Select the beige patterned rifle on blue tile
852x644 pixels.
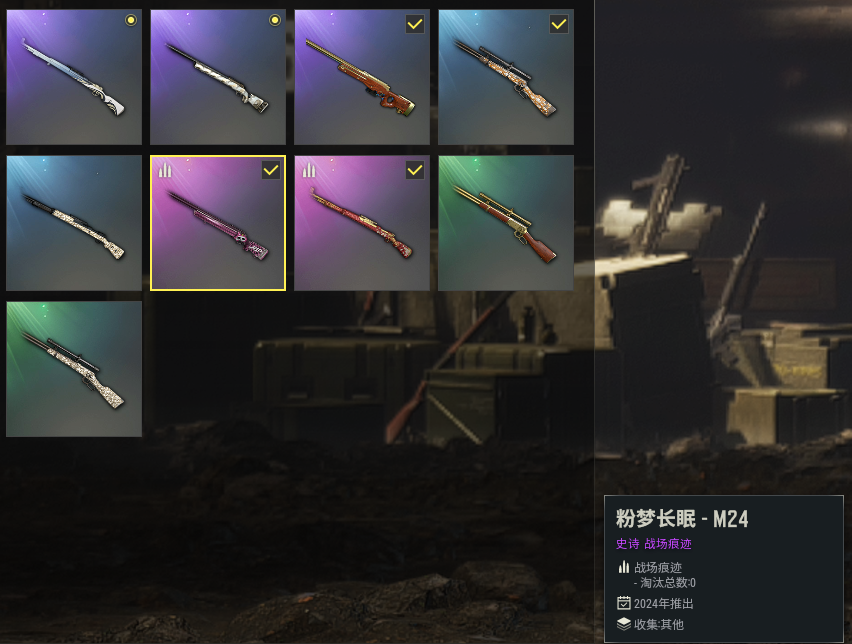(74, 223)
